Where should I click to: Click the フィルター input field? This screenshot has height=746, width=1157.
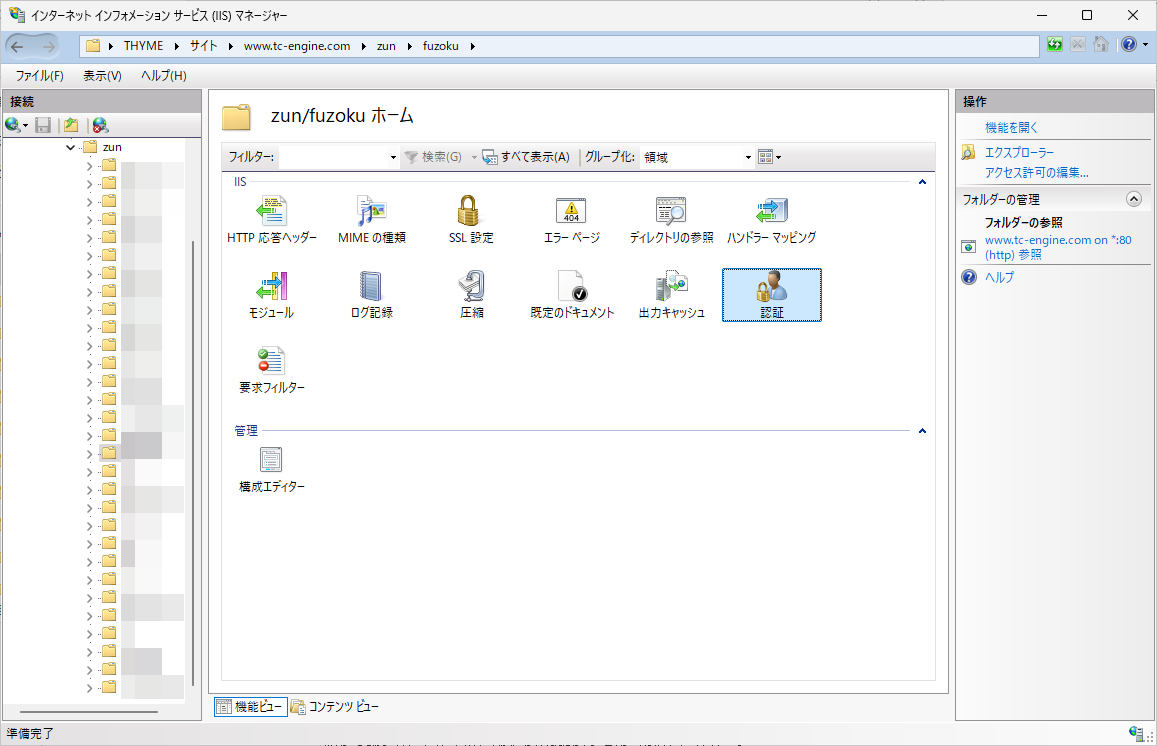click(x=333, y=157)
